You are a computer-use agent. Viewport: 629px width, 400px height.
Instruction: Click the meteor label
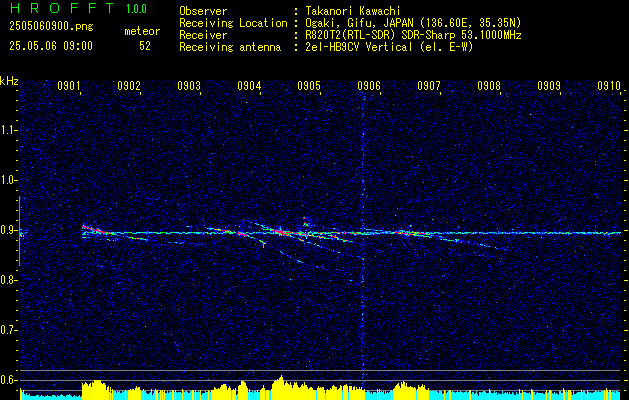[142, 31]
